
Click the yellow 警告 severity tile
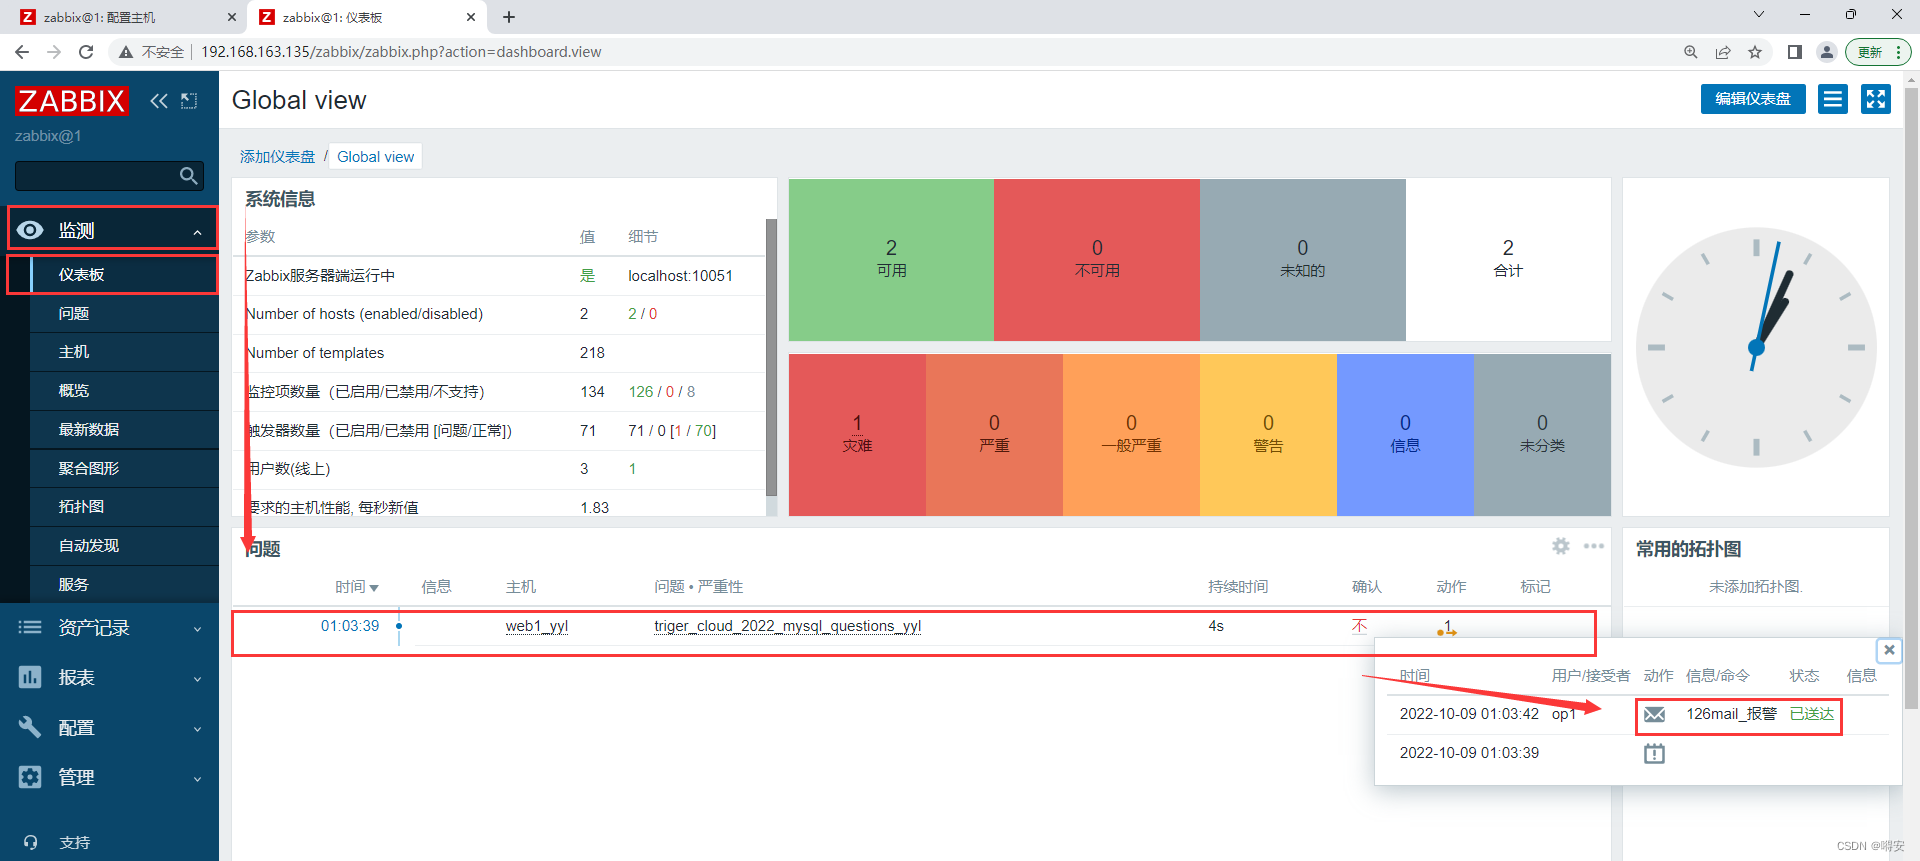pos(1268,435)
